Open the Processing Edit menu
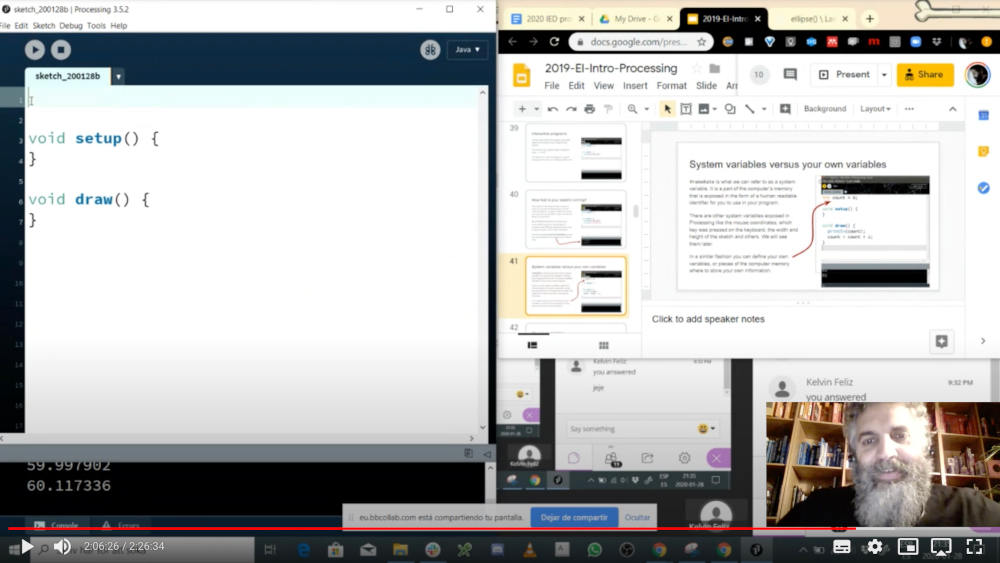This screenshot has width=1000, height=563. click(21, 26)
